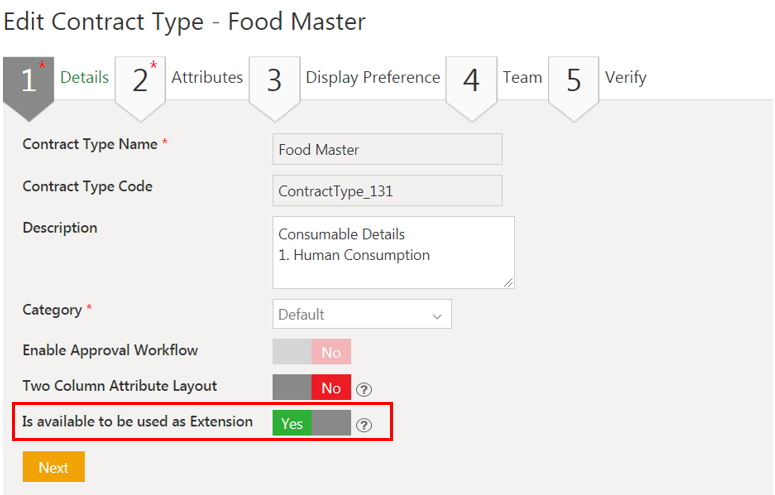
Task: Click the Contract Type Name field
Action: point(387,150)
